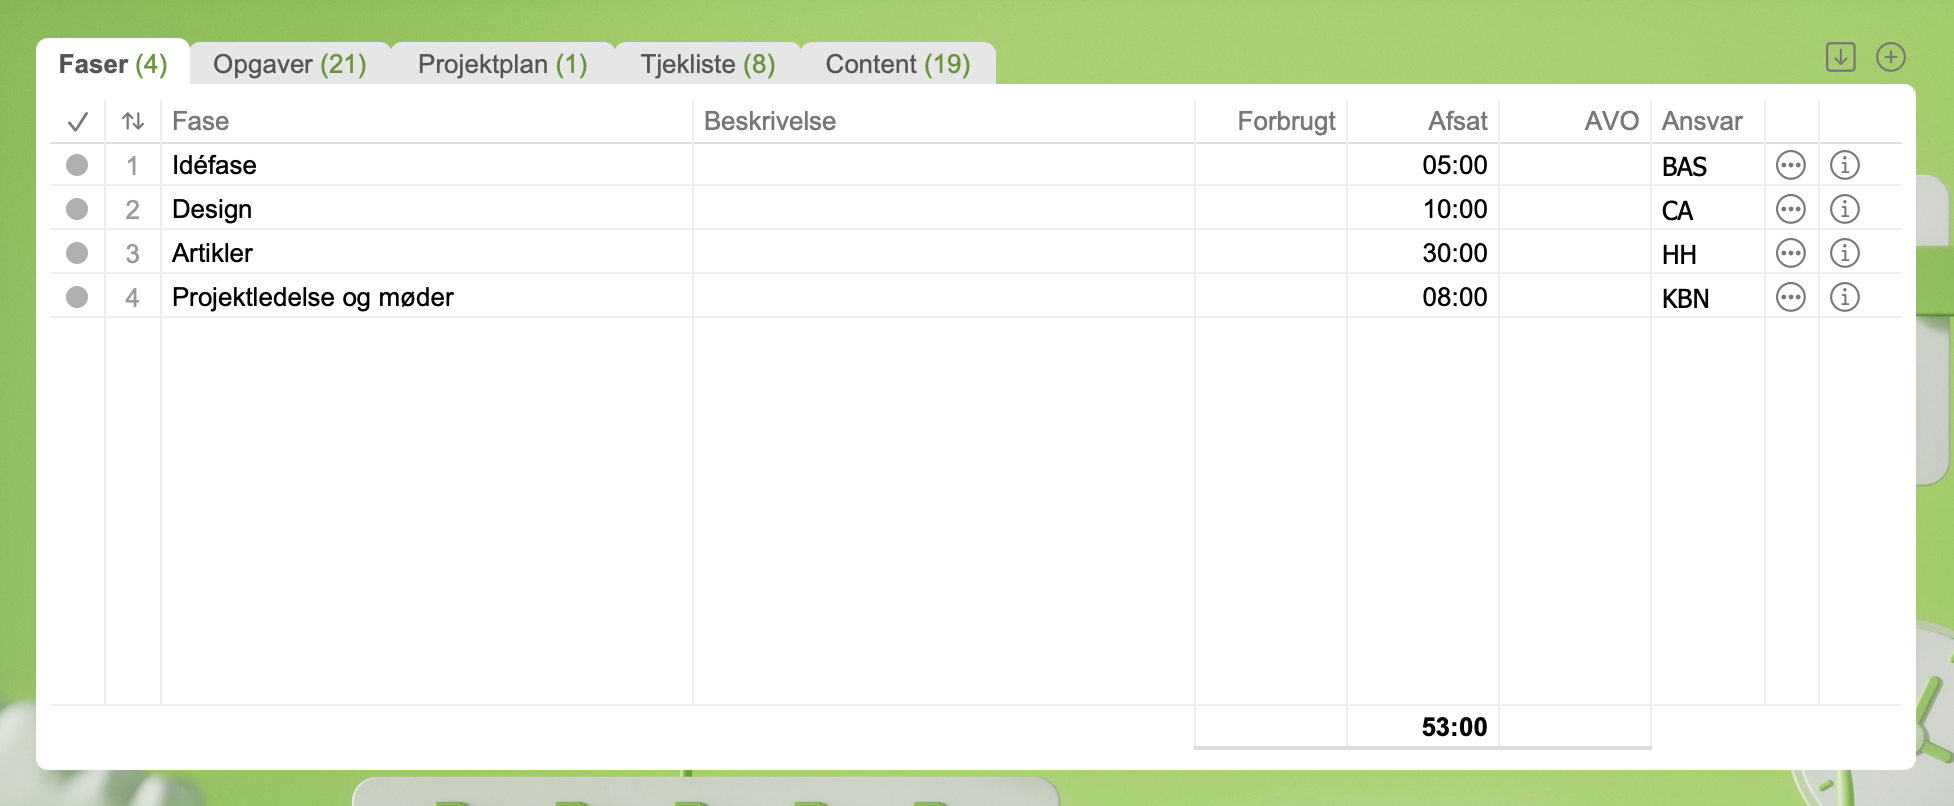Image resolution: width=1954 pixels, height=806 pixels.
Task: Toggle status circle for Projektledelse og møder
Action: pos(77,297)
